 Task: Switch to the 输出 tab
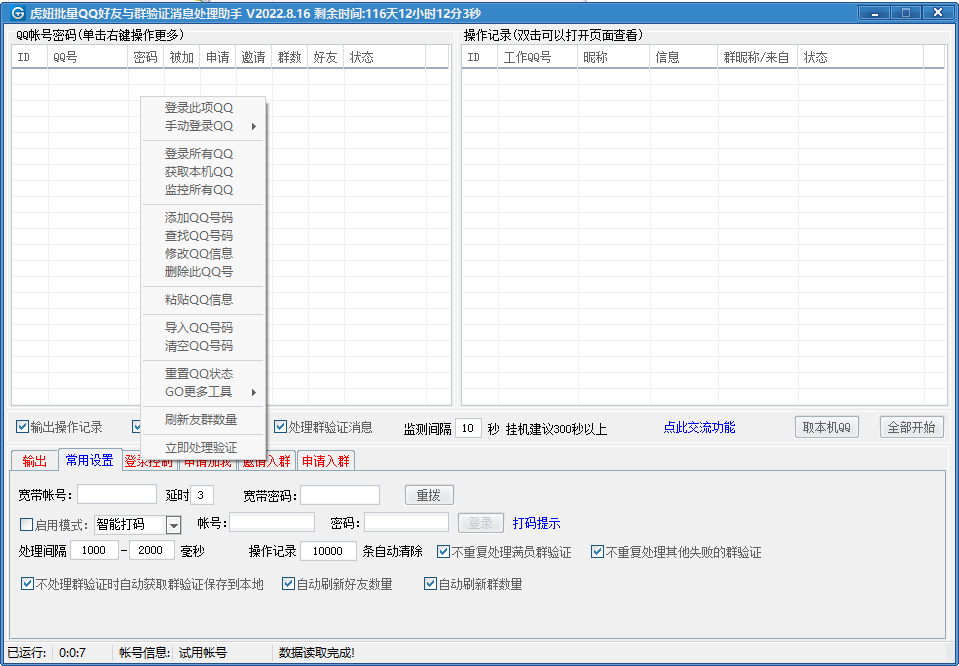pyautogui.click(x=35, y=461)
